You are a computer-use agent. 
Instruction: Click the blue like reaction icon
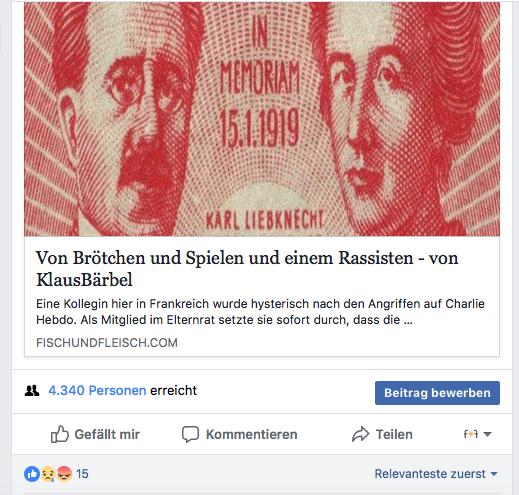pos(32,474)
